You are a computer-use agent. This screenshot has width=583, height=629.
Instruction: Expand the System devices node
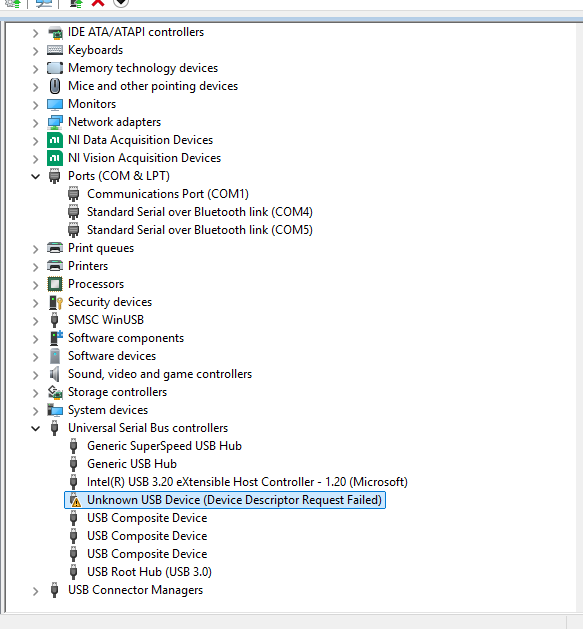[35, 411]
